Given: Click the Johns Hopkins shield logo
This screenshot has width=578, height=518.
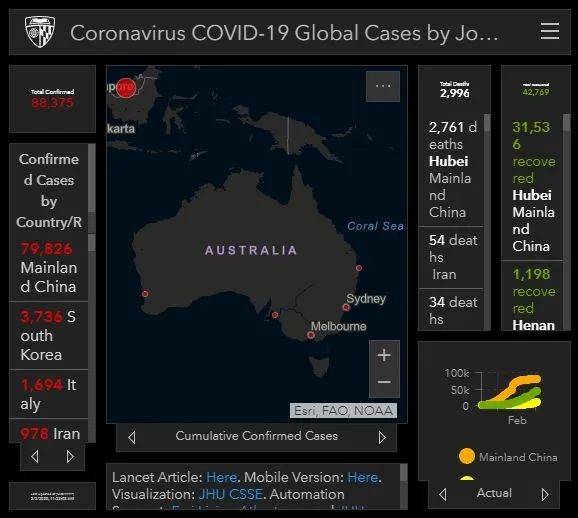Looking at the screenshot, I should [x=40, y=32].
